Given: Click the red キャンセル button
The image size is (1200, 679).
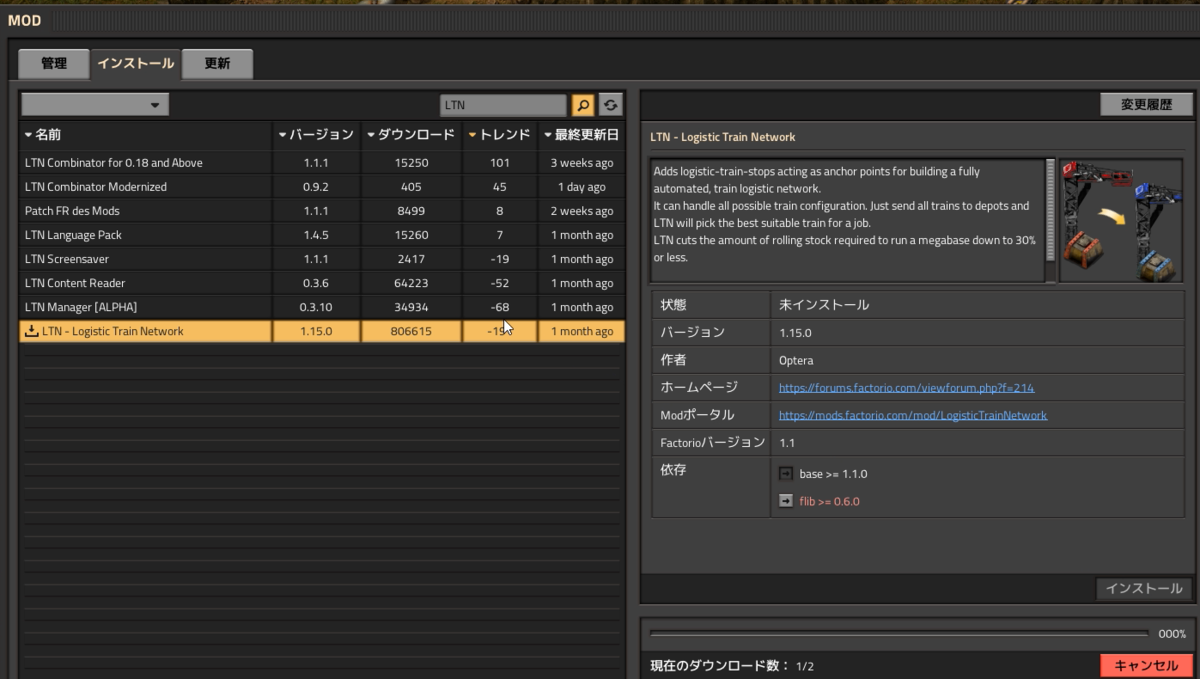Looking at the screenshot, I should point(1146,666).
